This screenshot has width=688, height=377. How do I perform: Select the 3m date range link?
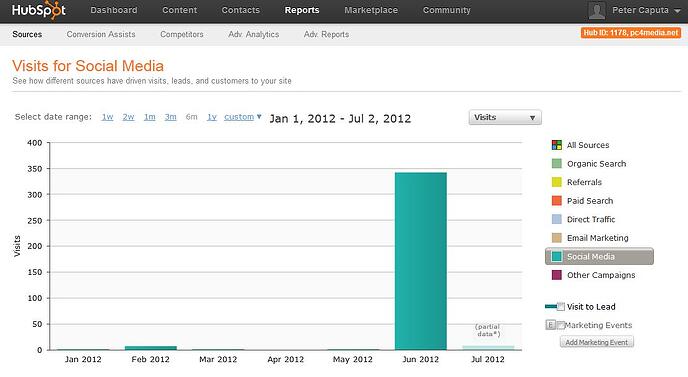170,117
